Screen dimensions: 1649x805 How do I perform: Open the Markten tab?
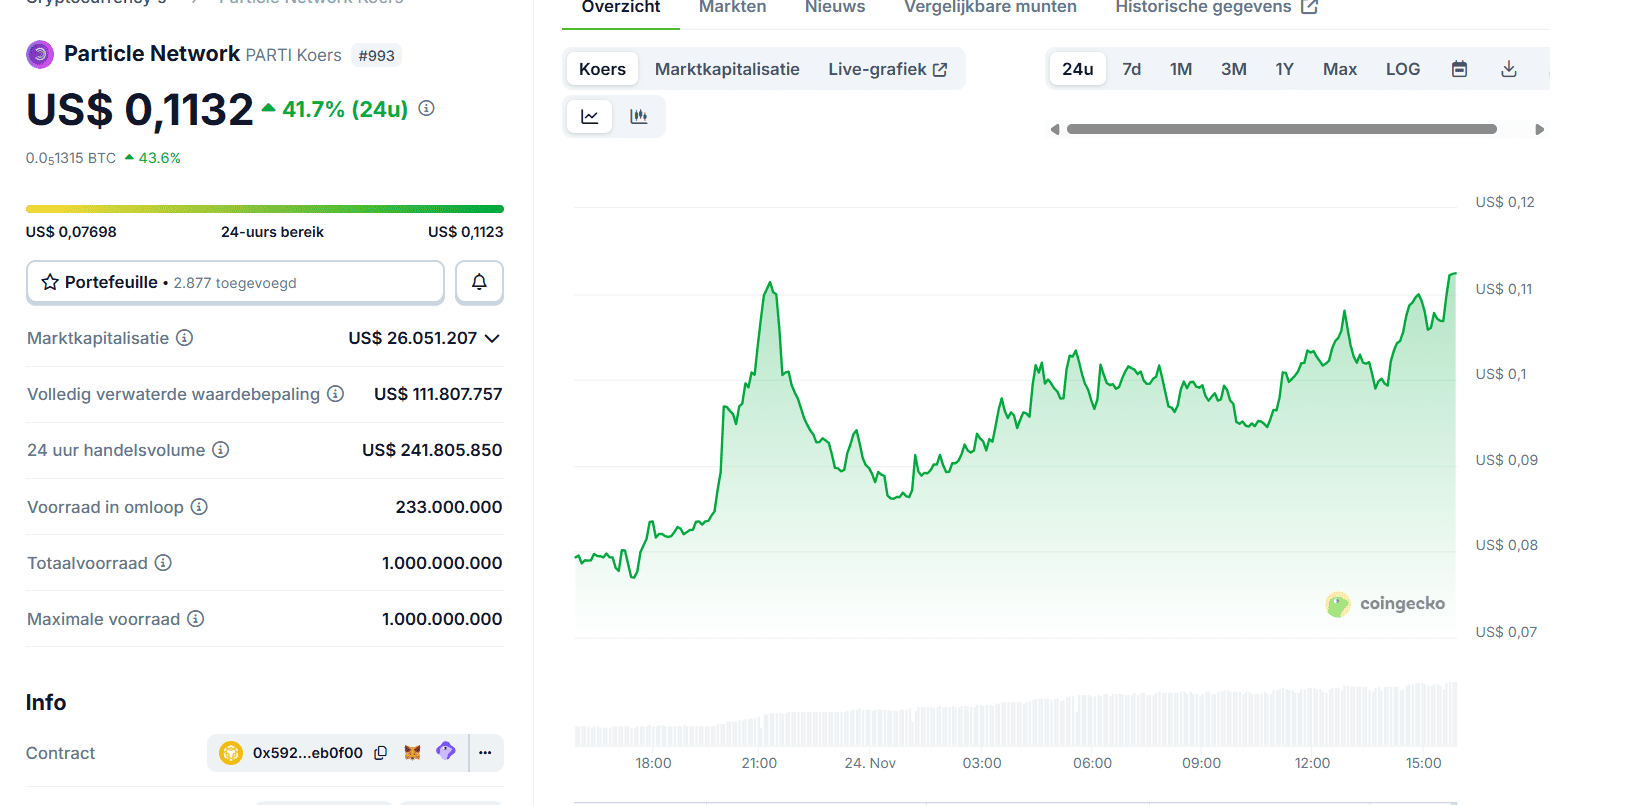732,8
